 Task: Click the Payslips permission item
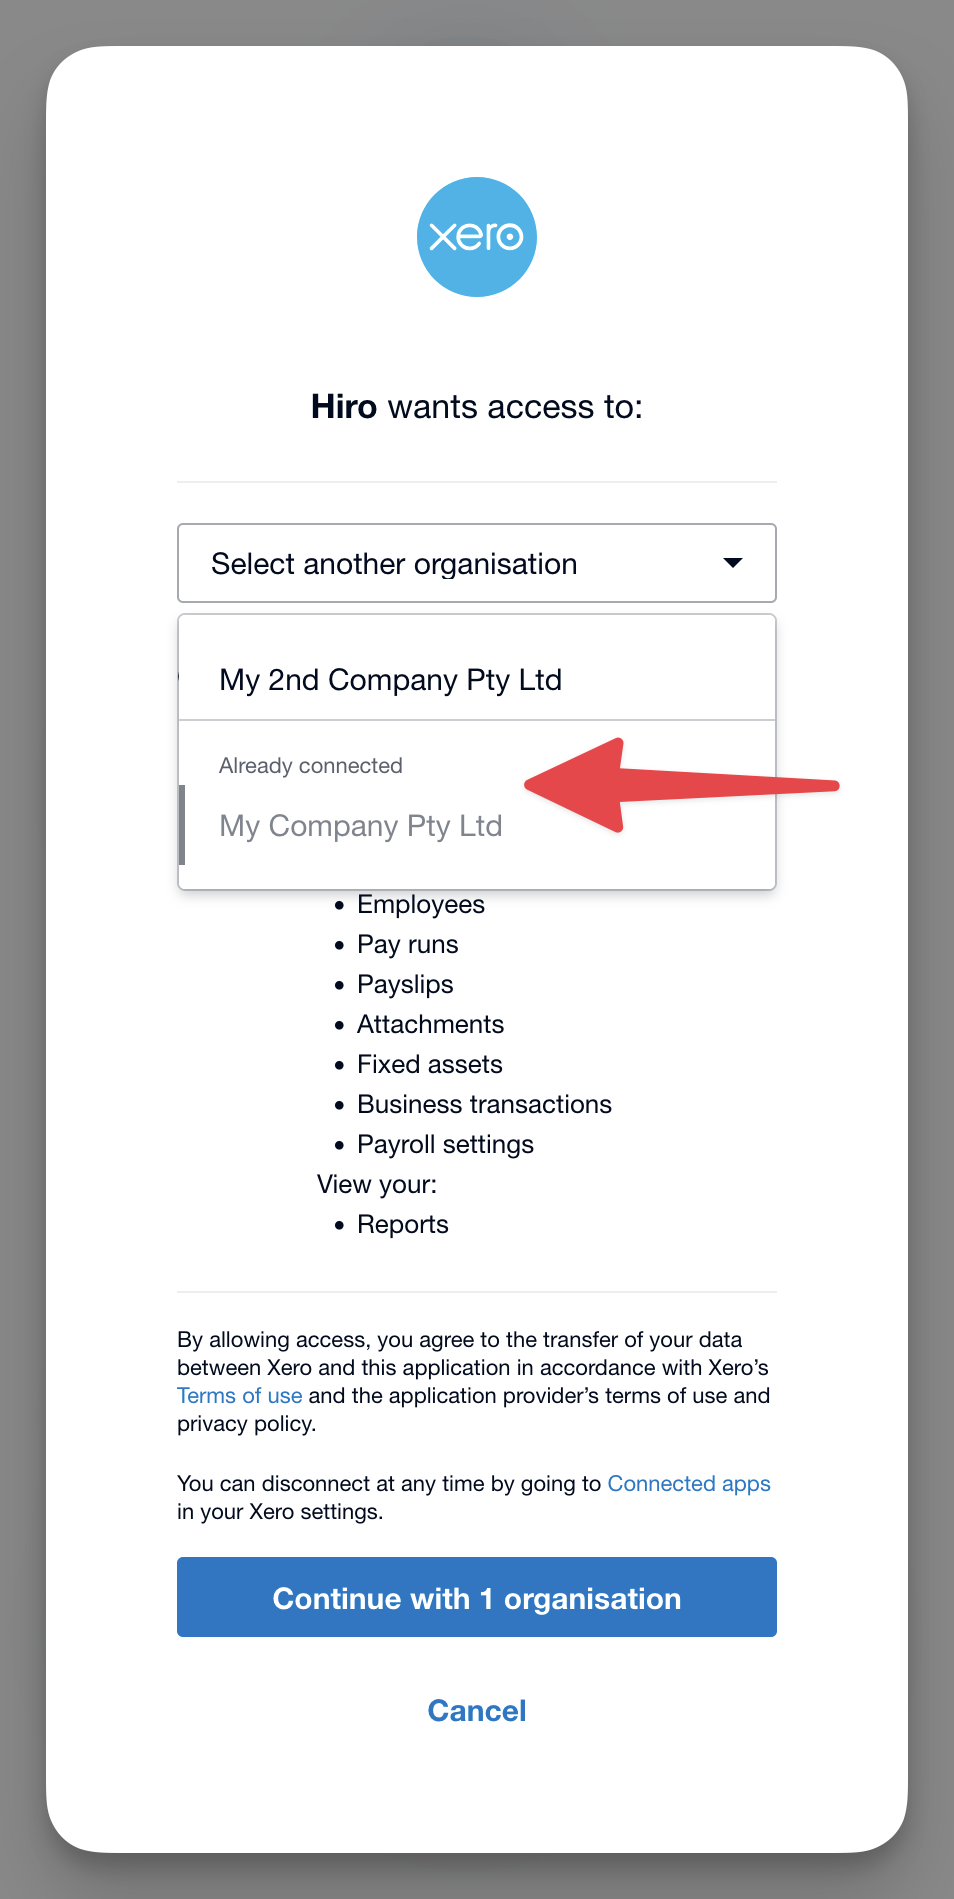[x=405, y=985]
